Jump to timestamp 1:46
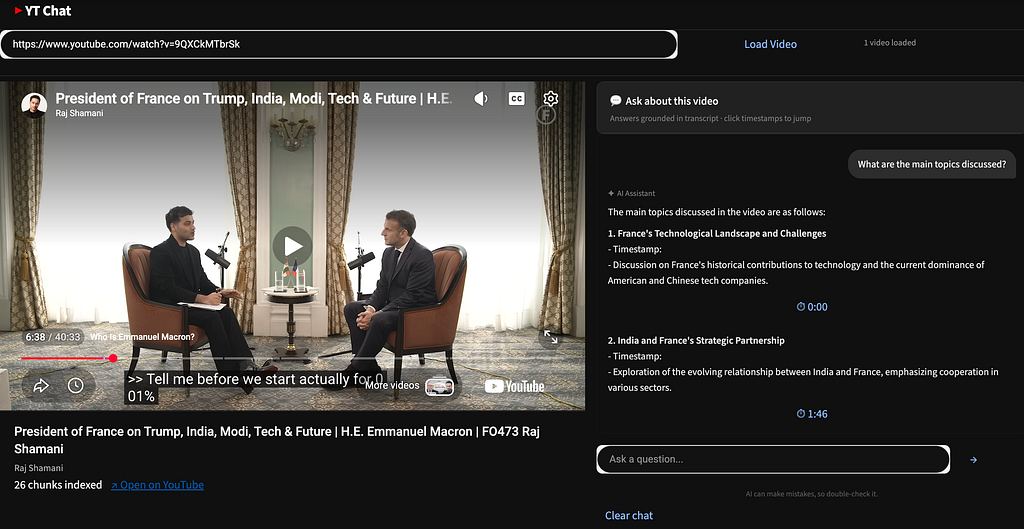 (812, 414)
